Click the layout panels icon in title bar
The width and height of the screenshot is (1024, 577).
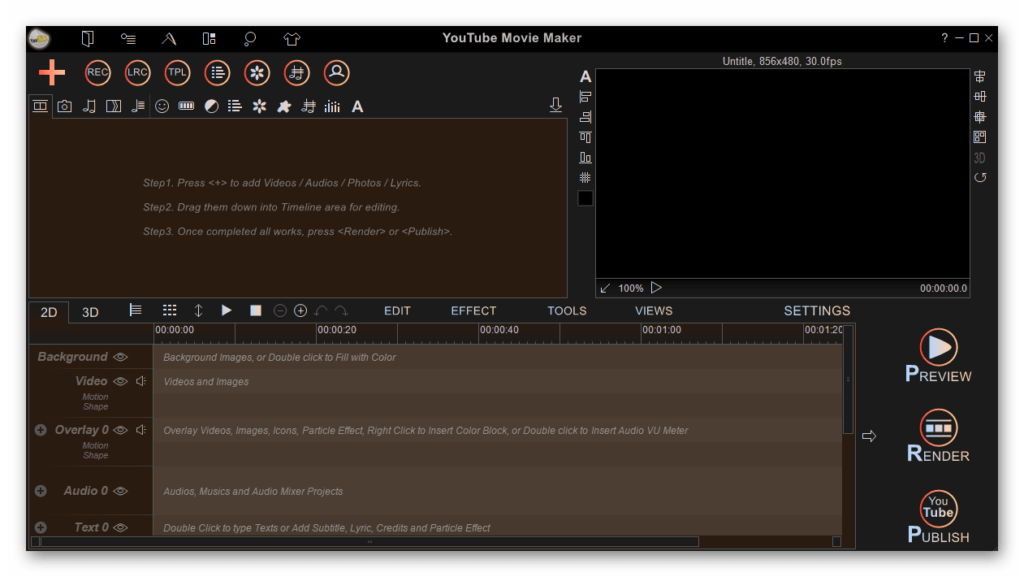[209, 39]
